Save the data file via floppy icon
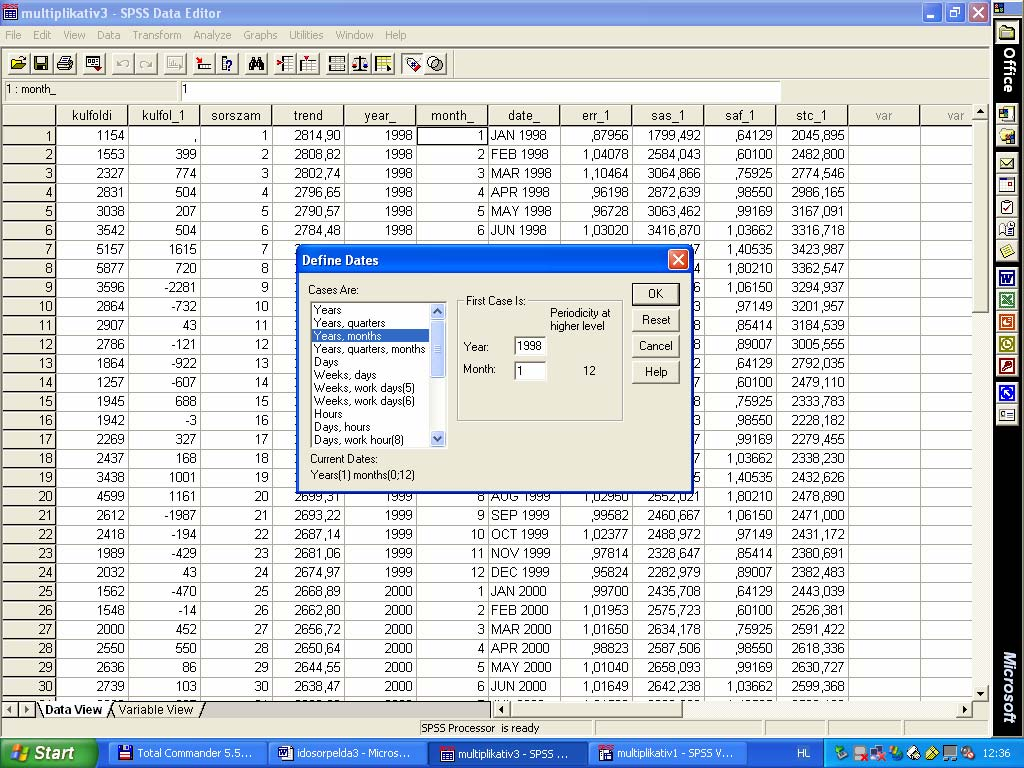The height and width of the screenshot is (768, 1024). click(x=40, y=63)
